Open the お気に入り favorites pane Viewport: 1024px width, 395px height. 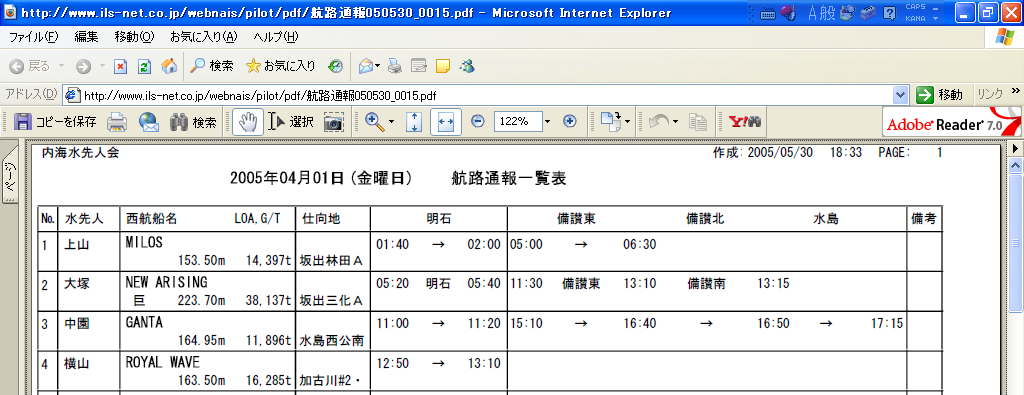tap(280, 66)
